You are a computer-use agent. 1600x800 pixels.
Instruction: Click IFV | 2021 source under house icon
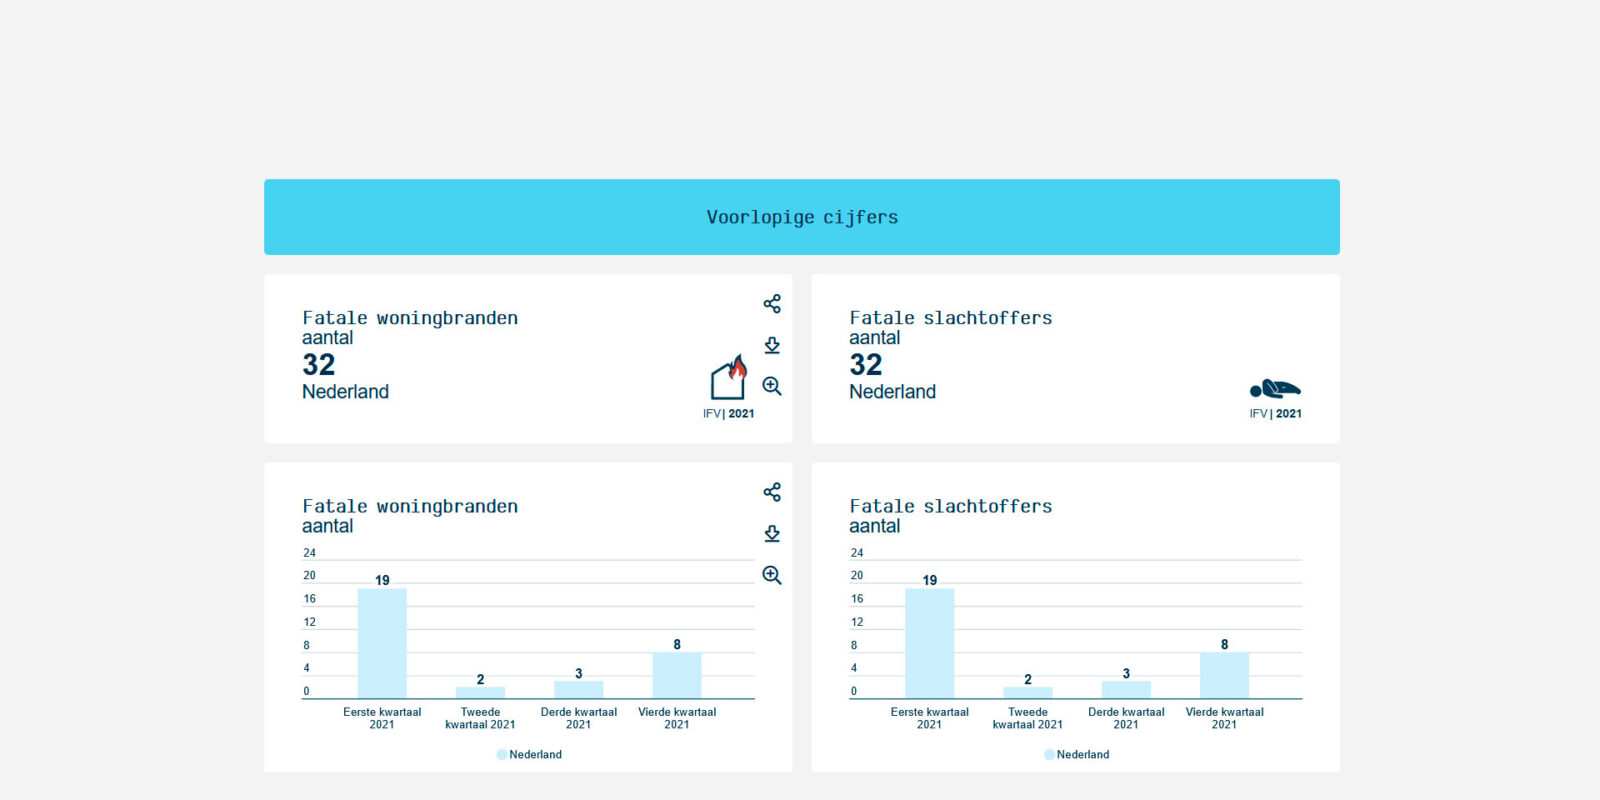pyautogui.click(x=728, y=414)
